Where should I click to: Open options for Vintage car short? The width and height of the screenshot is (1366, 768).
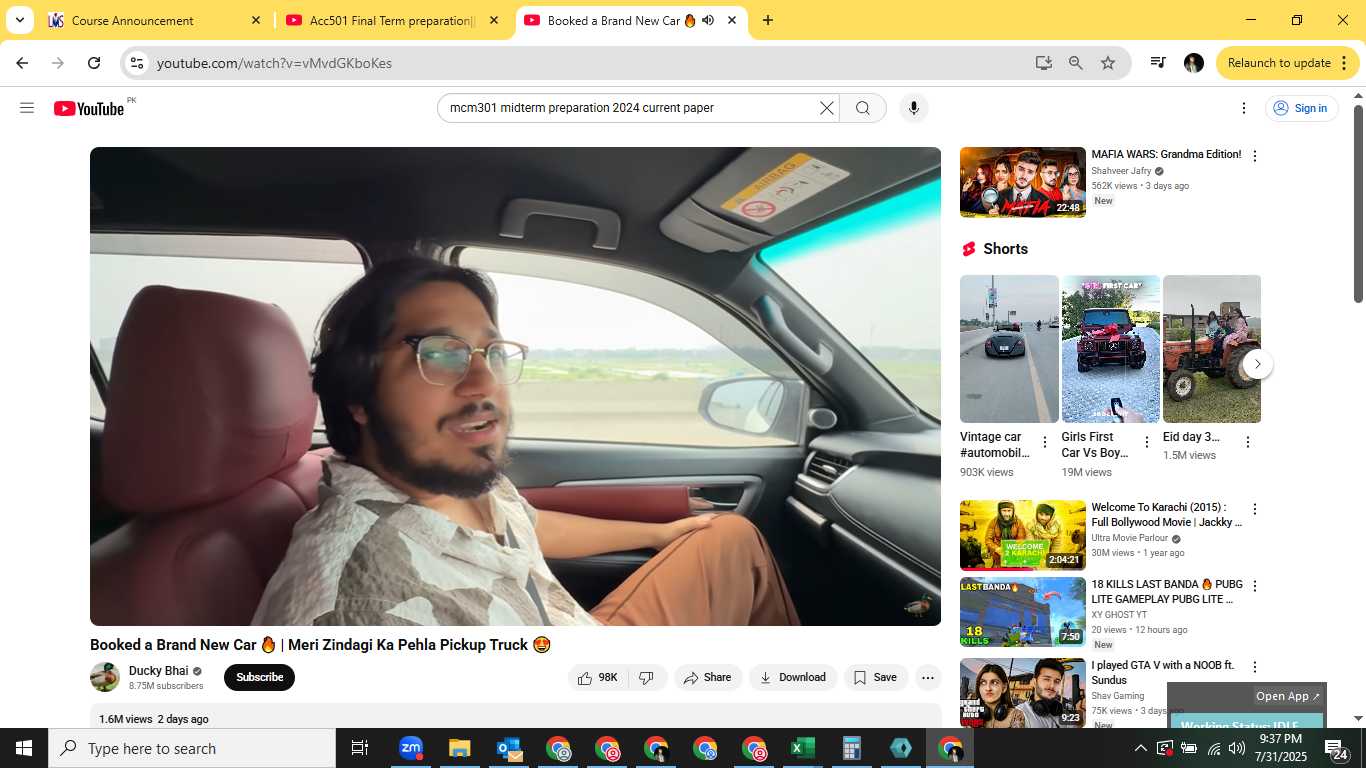(x=1045, y=442)
